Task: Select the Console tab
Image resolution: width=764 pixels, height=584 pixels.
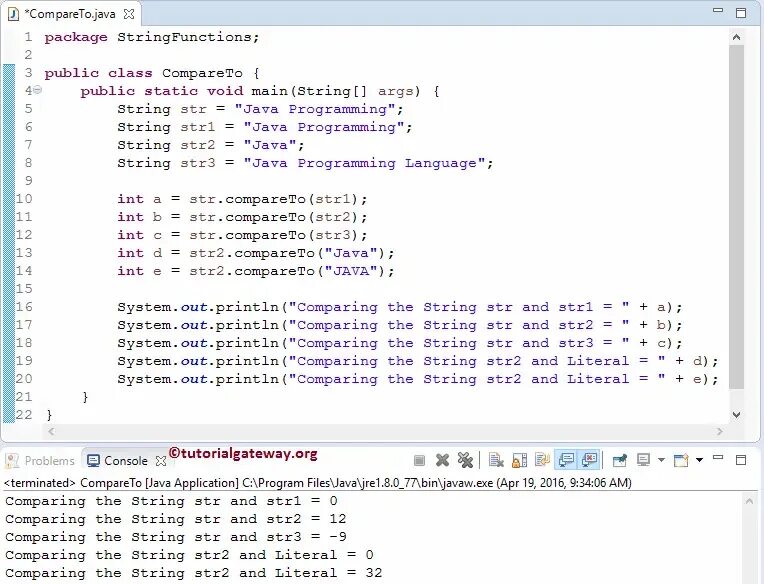Action: click(x=126, y=461)
